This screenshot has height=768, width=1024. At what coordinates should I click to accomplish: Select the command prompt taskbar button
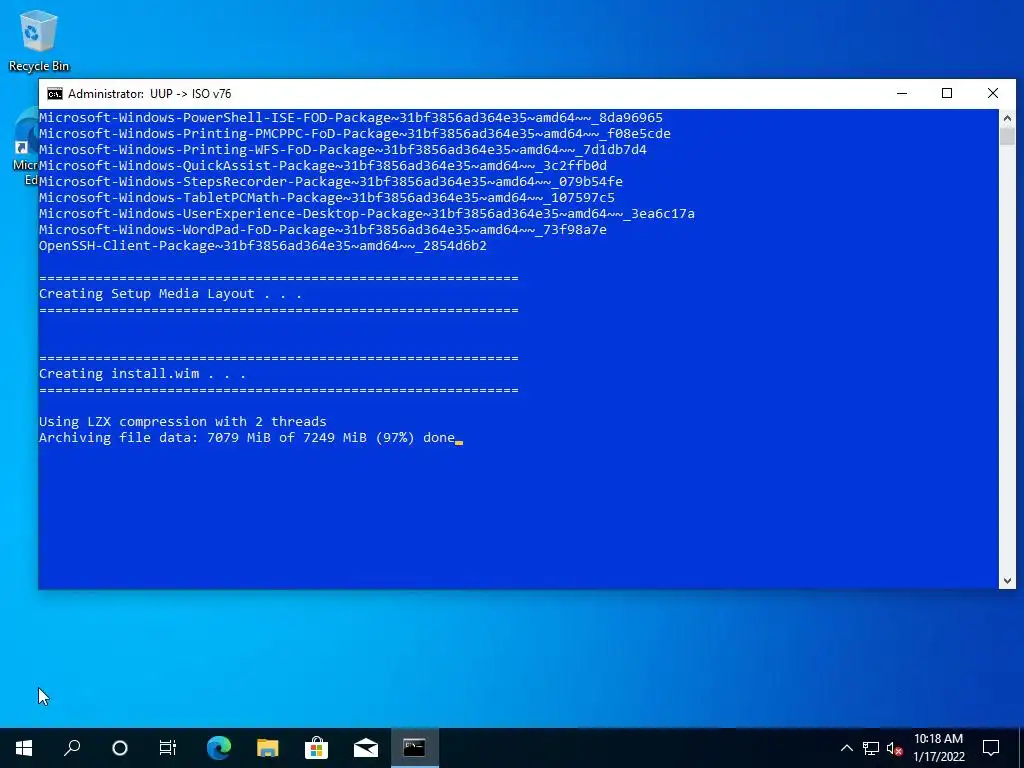(415, 747)
